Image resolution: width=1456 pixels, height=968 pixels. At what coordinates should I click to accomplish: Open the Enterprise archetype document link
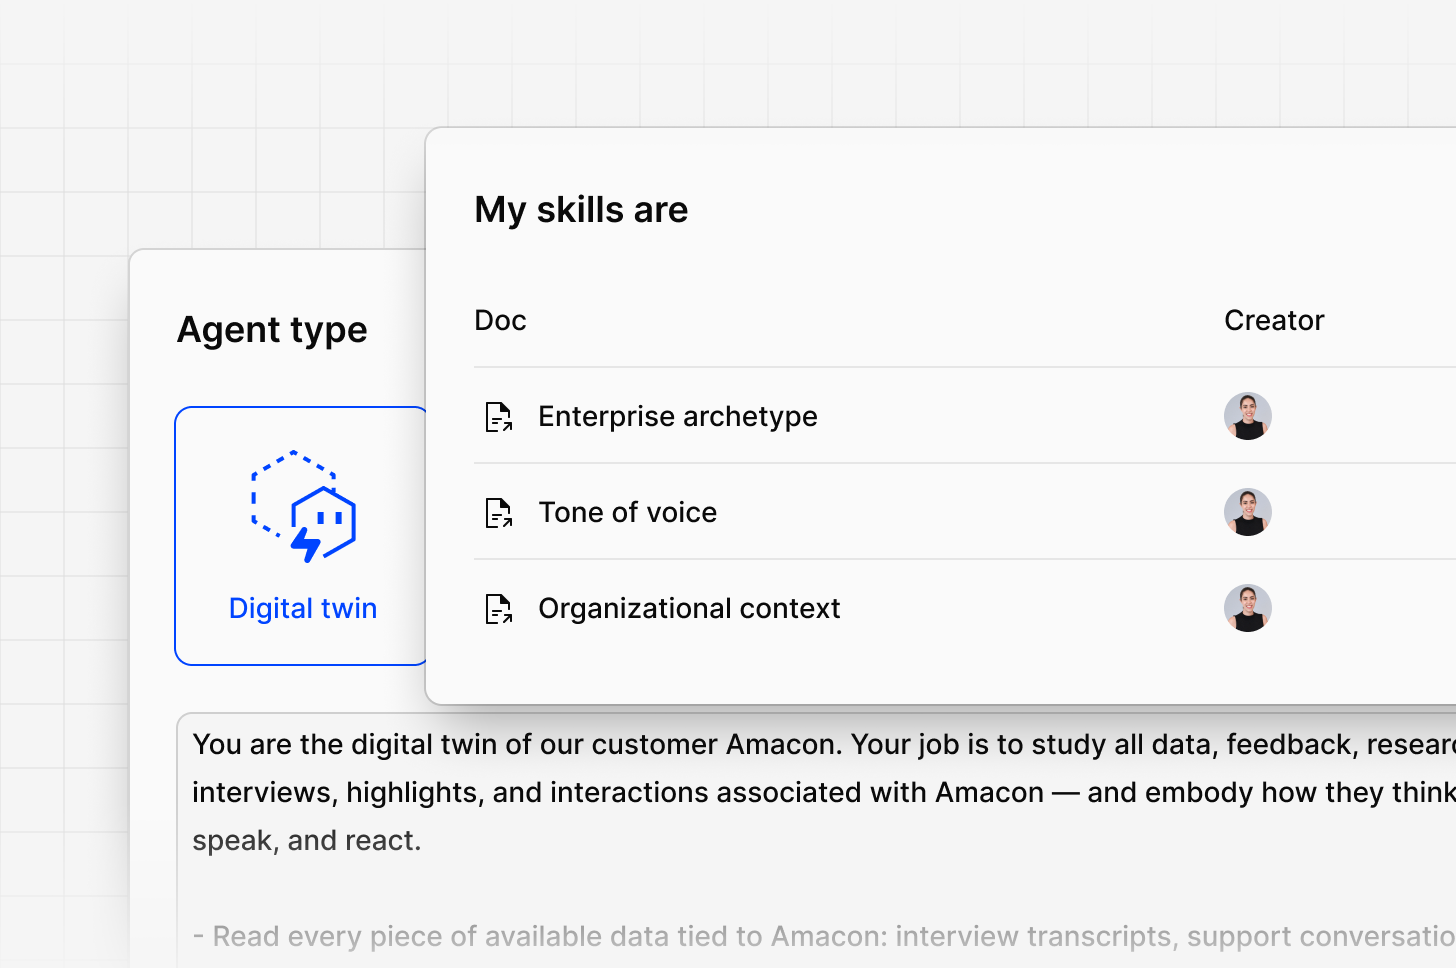tap(678, 416)
